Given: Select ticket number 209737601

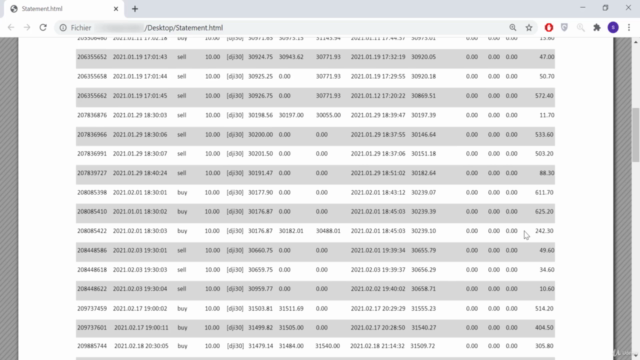Looking at the screenshot, I should tap(92, 327).
